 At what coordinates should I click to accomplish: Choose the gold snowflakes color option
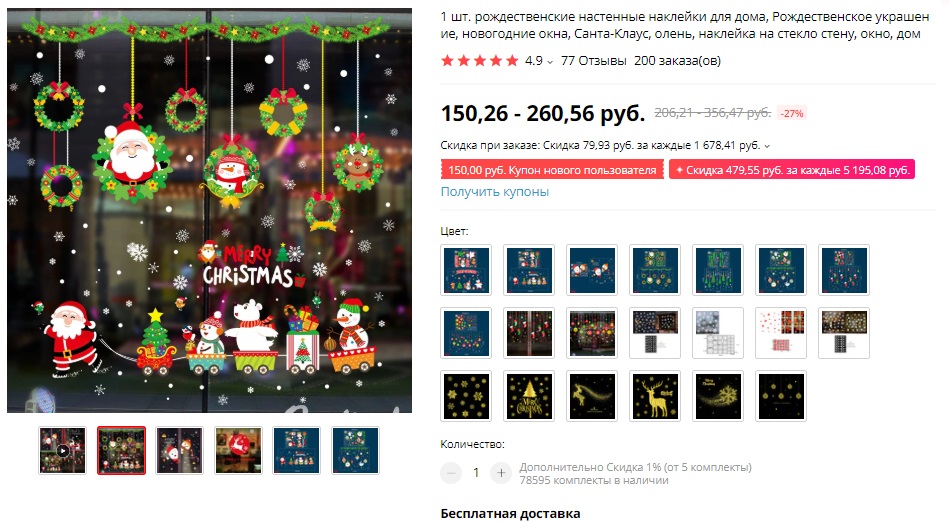point(466,396)
